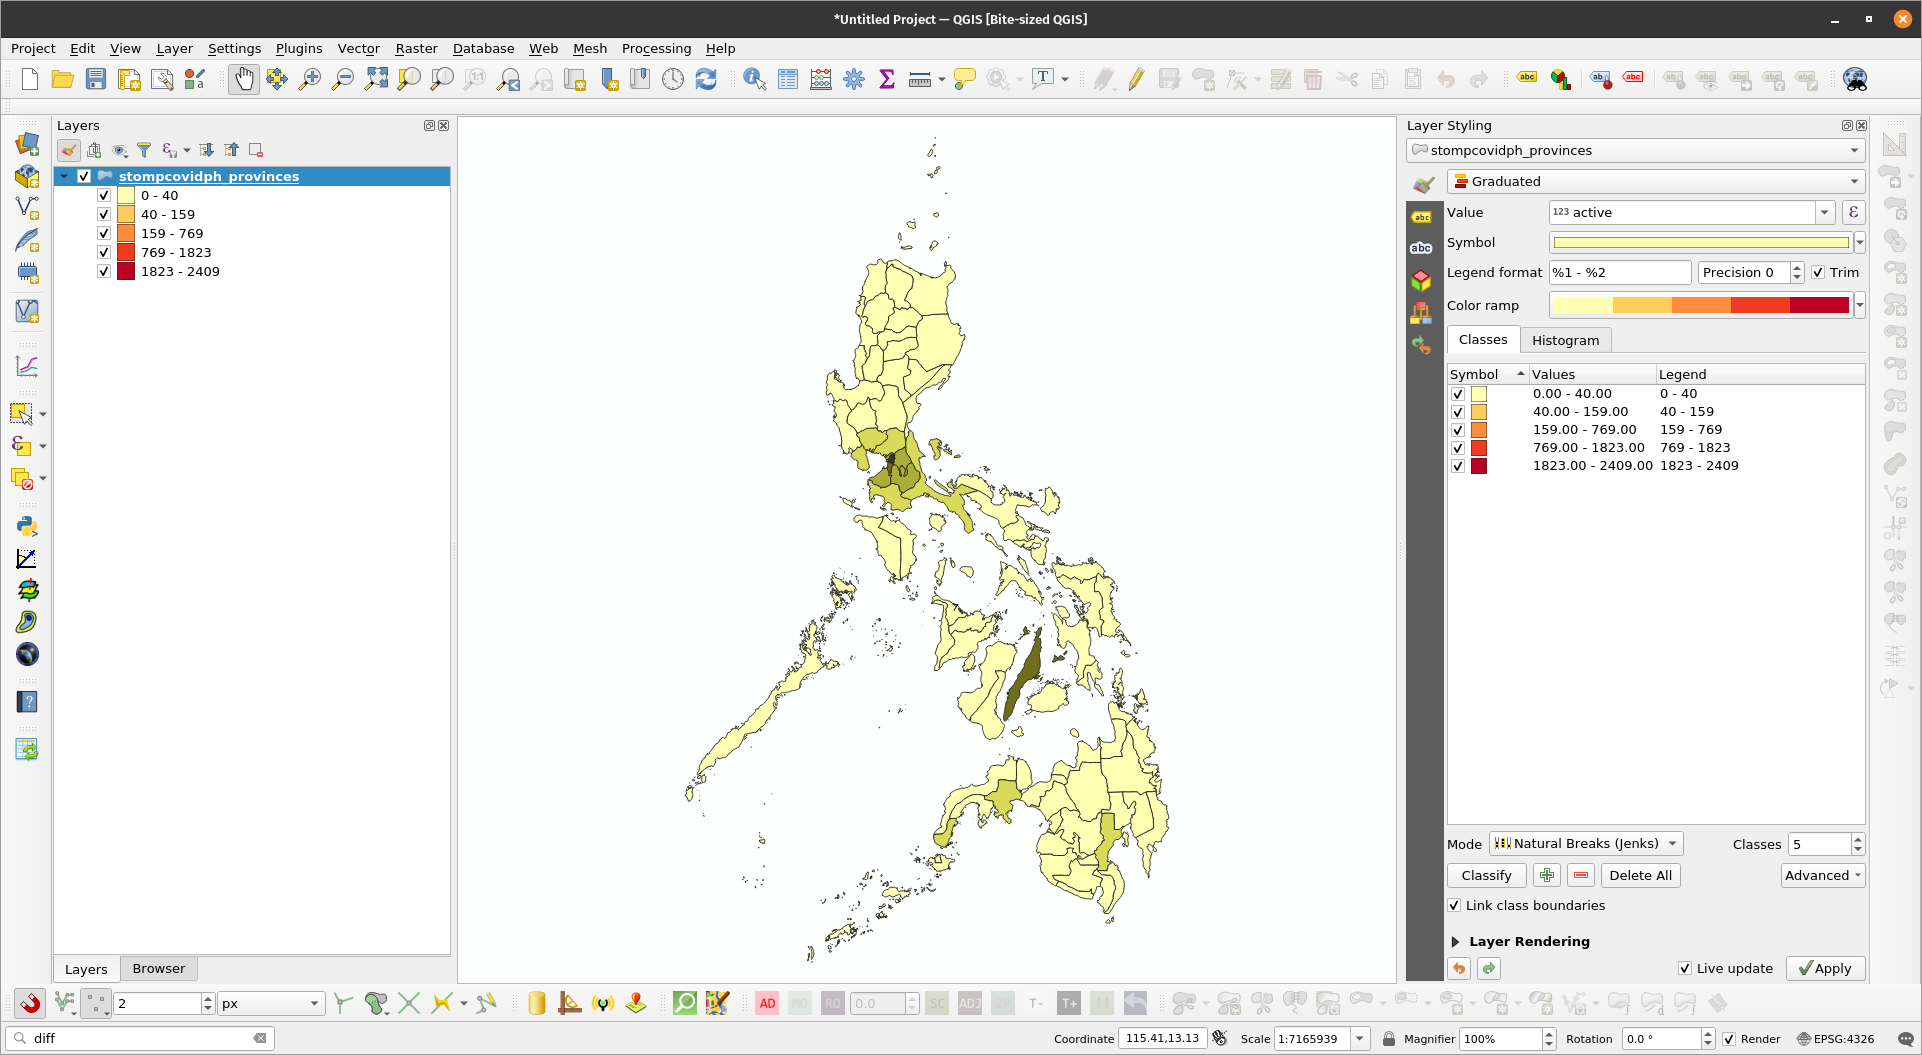Open the attribute table icon
1922x1055 pixels.
(788, 79)
